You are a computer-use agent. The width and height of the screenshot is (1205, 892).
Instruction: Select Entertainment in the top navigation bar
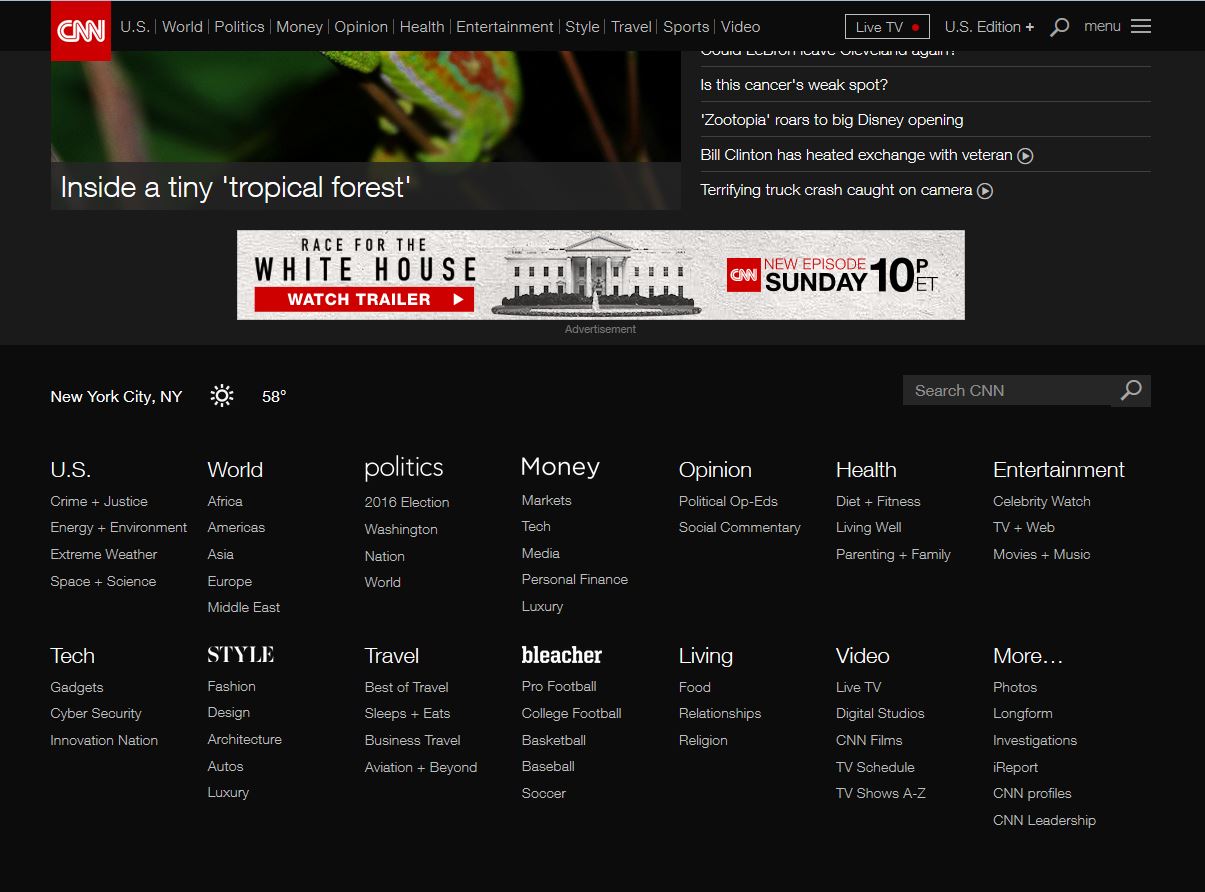(505, 27)
